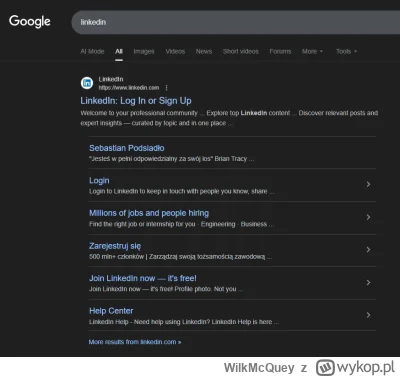
Task: Open LinkedIn: Log In or Sign Up result
Action: click(136, 101)
